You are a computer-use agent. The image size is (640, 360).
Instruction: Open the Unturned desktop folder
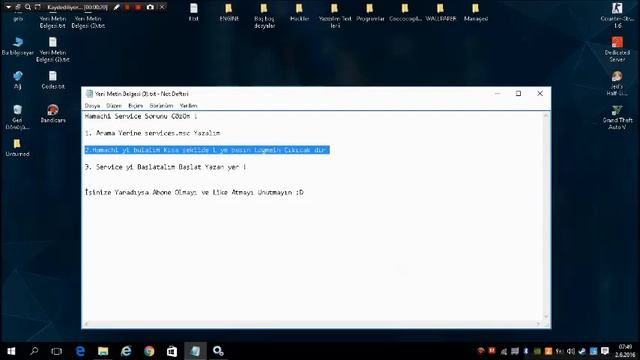[17, 148]
